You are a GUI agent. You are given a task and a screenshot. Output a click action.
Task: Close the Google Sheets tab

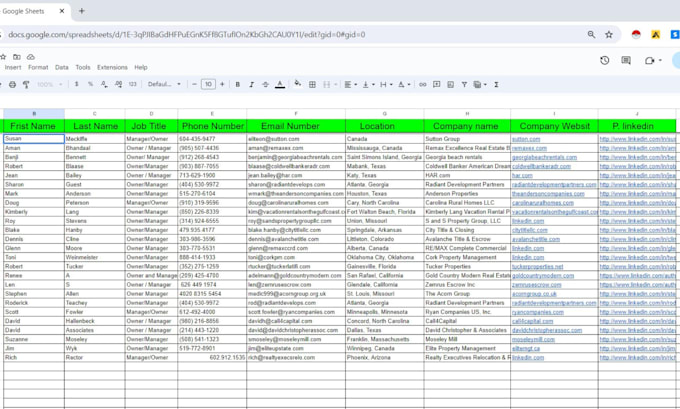[62, 11]
